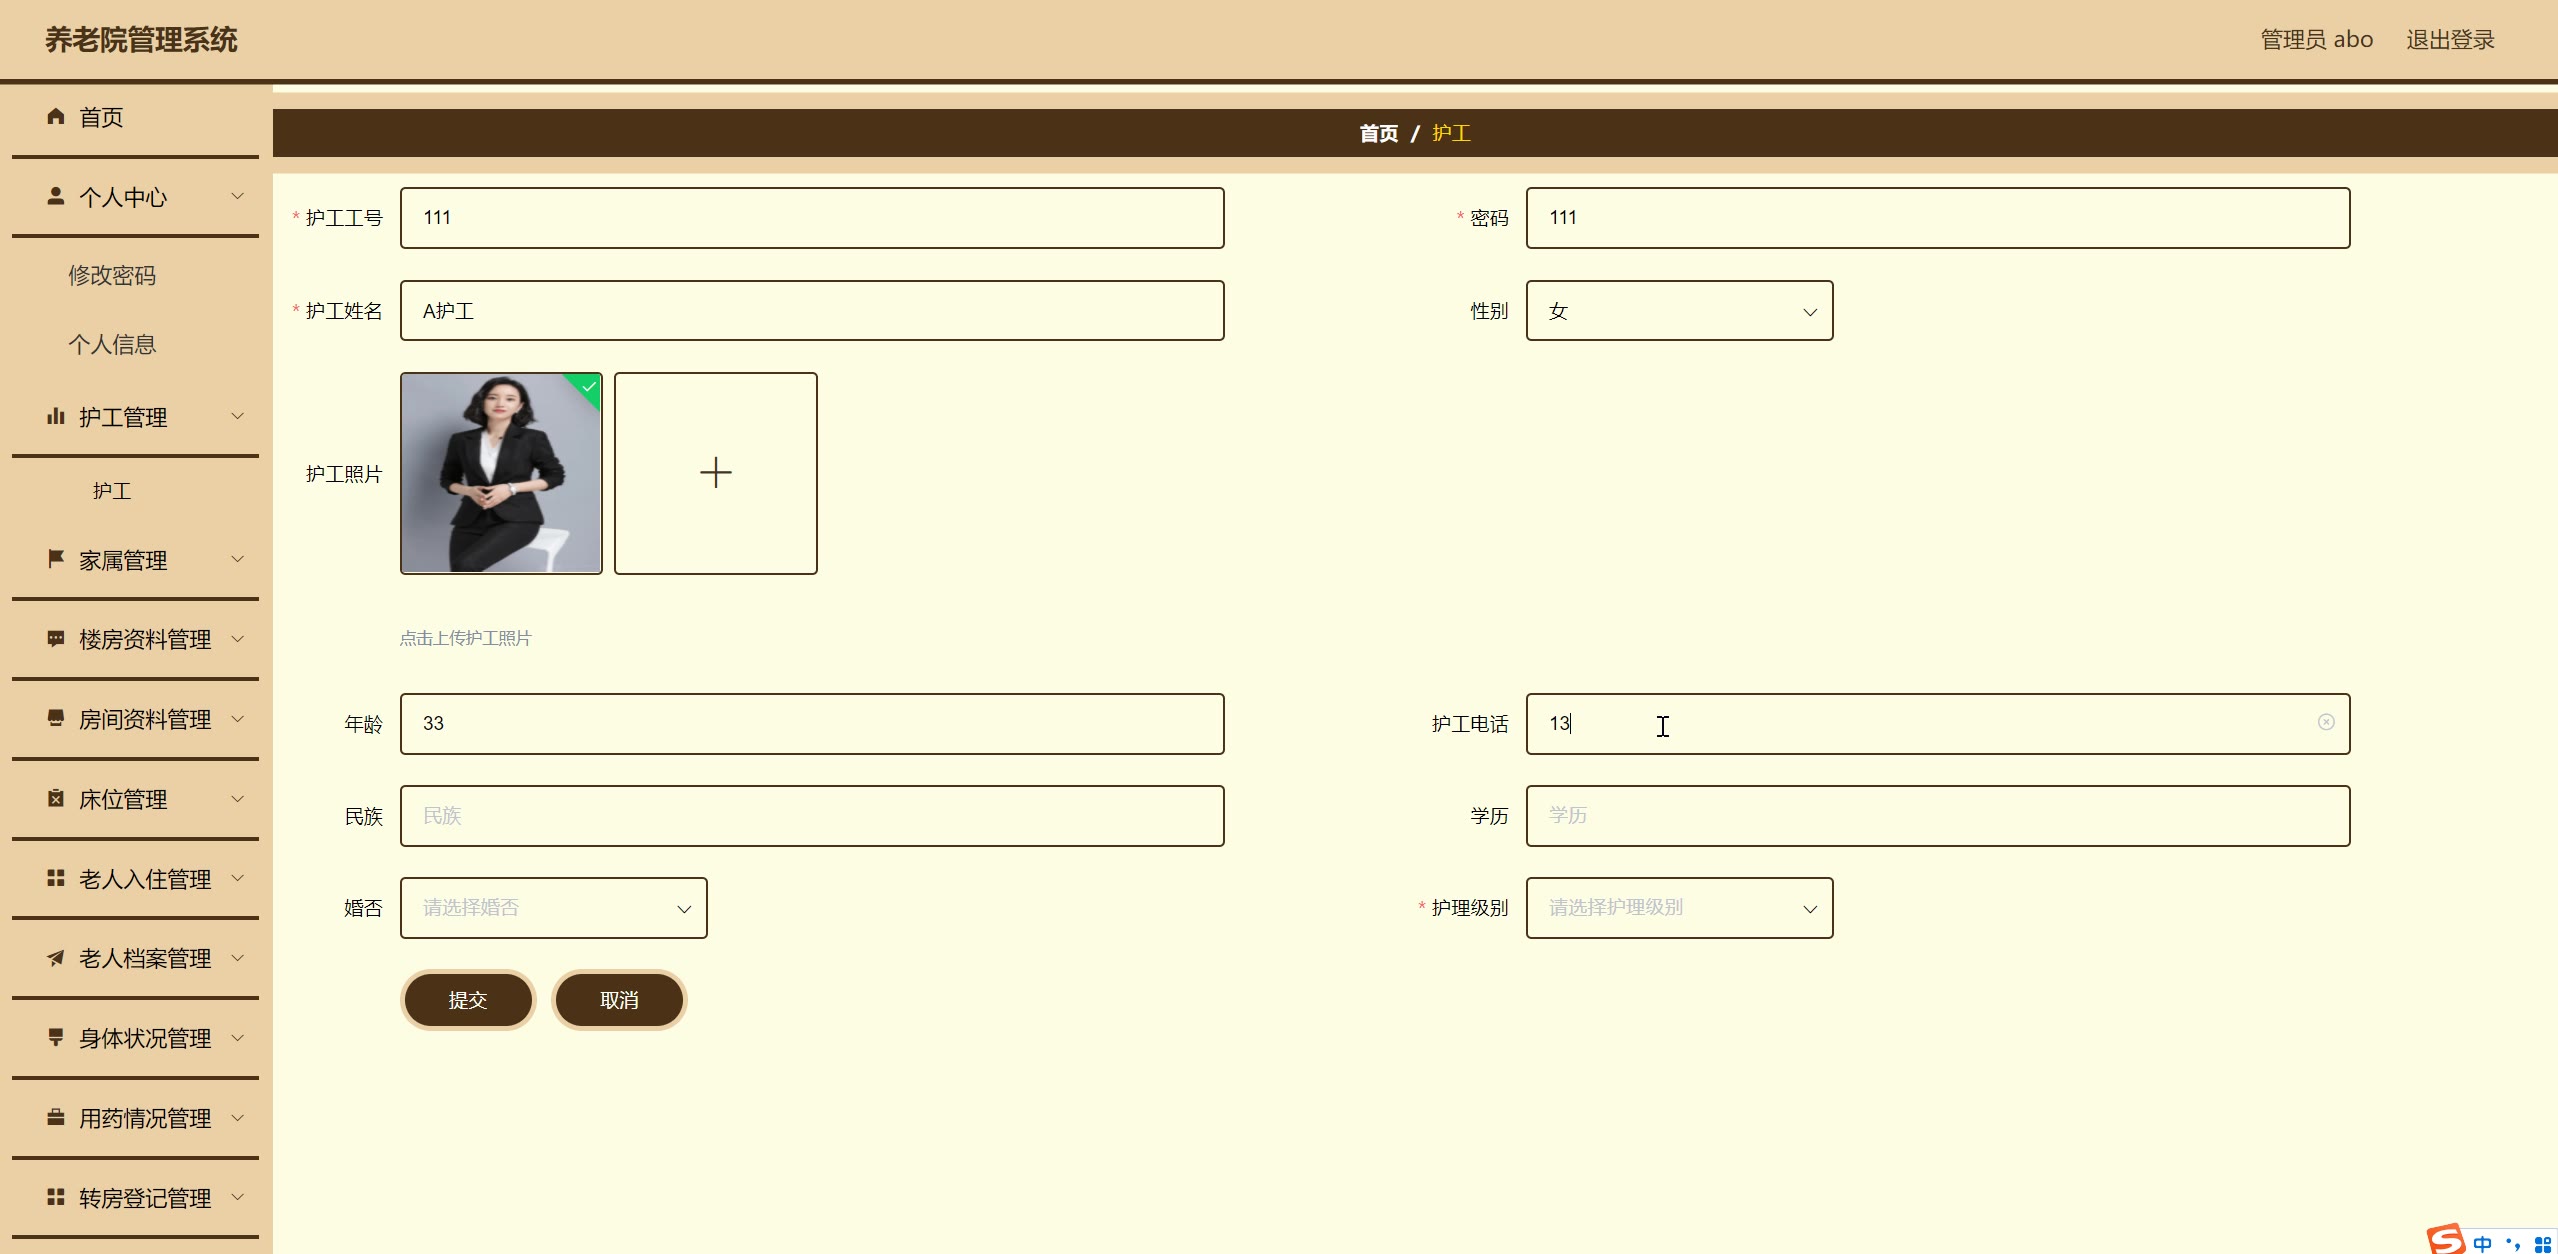The height and width of the screenshot is (1254, 2558).
Task: Expand the 床位管理 menu chevron
Action: tap(238, 798)
